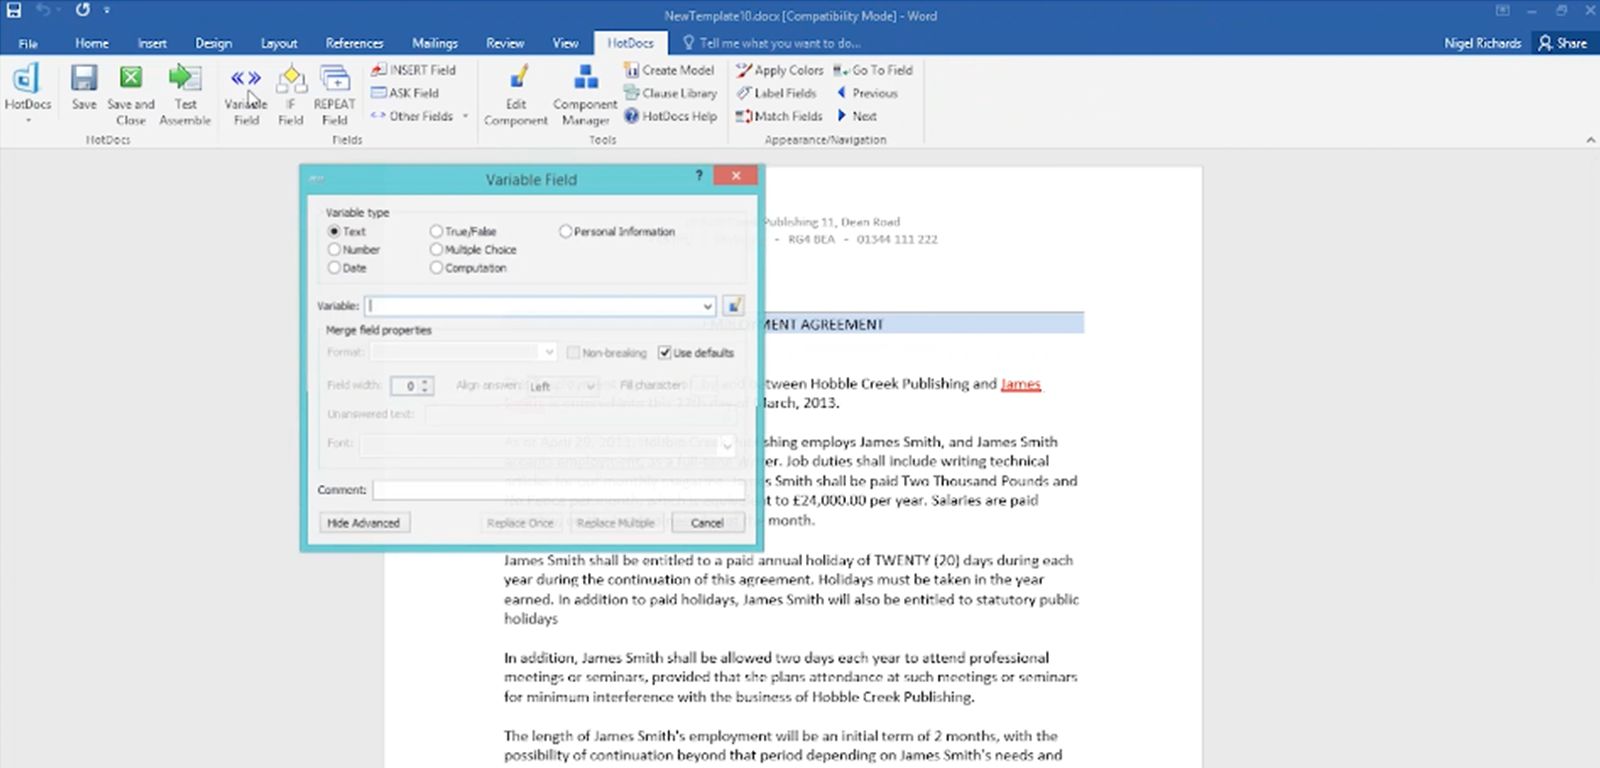Open the References tab
Image resolution: width=1600 pixels, height=768 pixels.
[x=354, y=43]
